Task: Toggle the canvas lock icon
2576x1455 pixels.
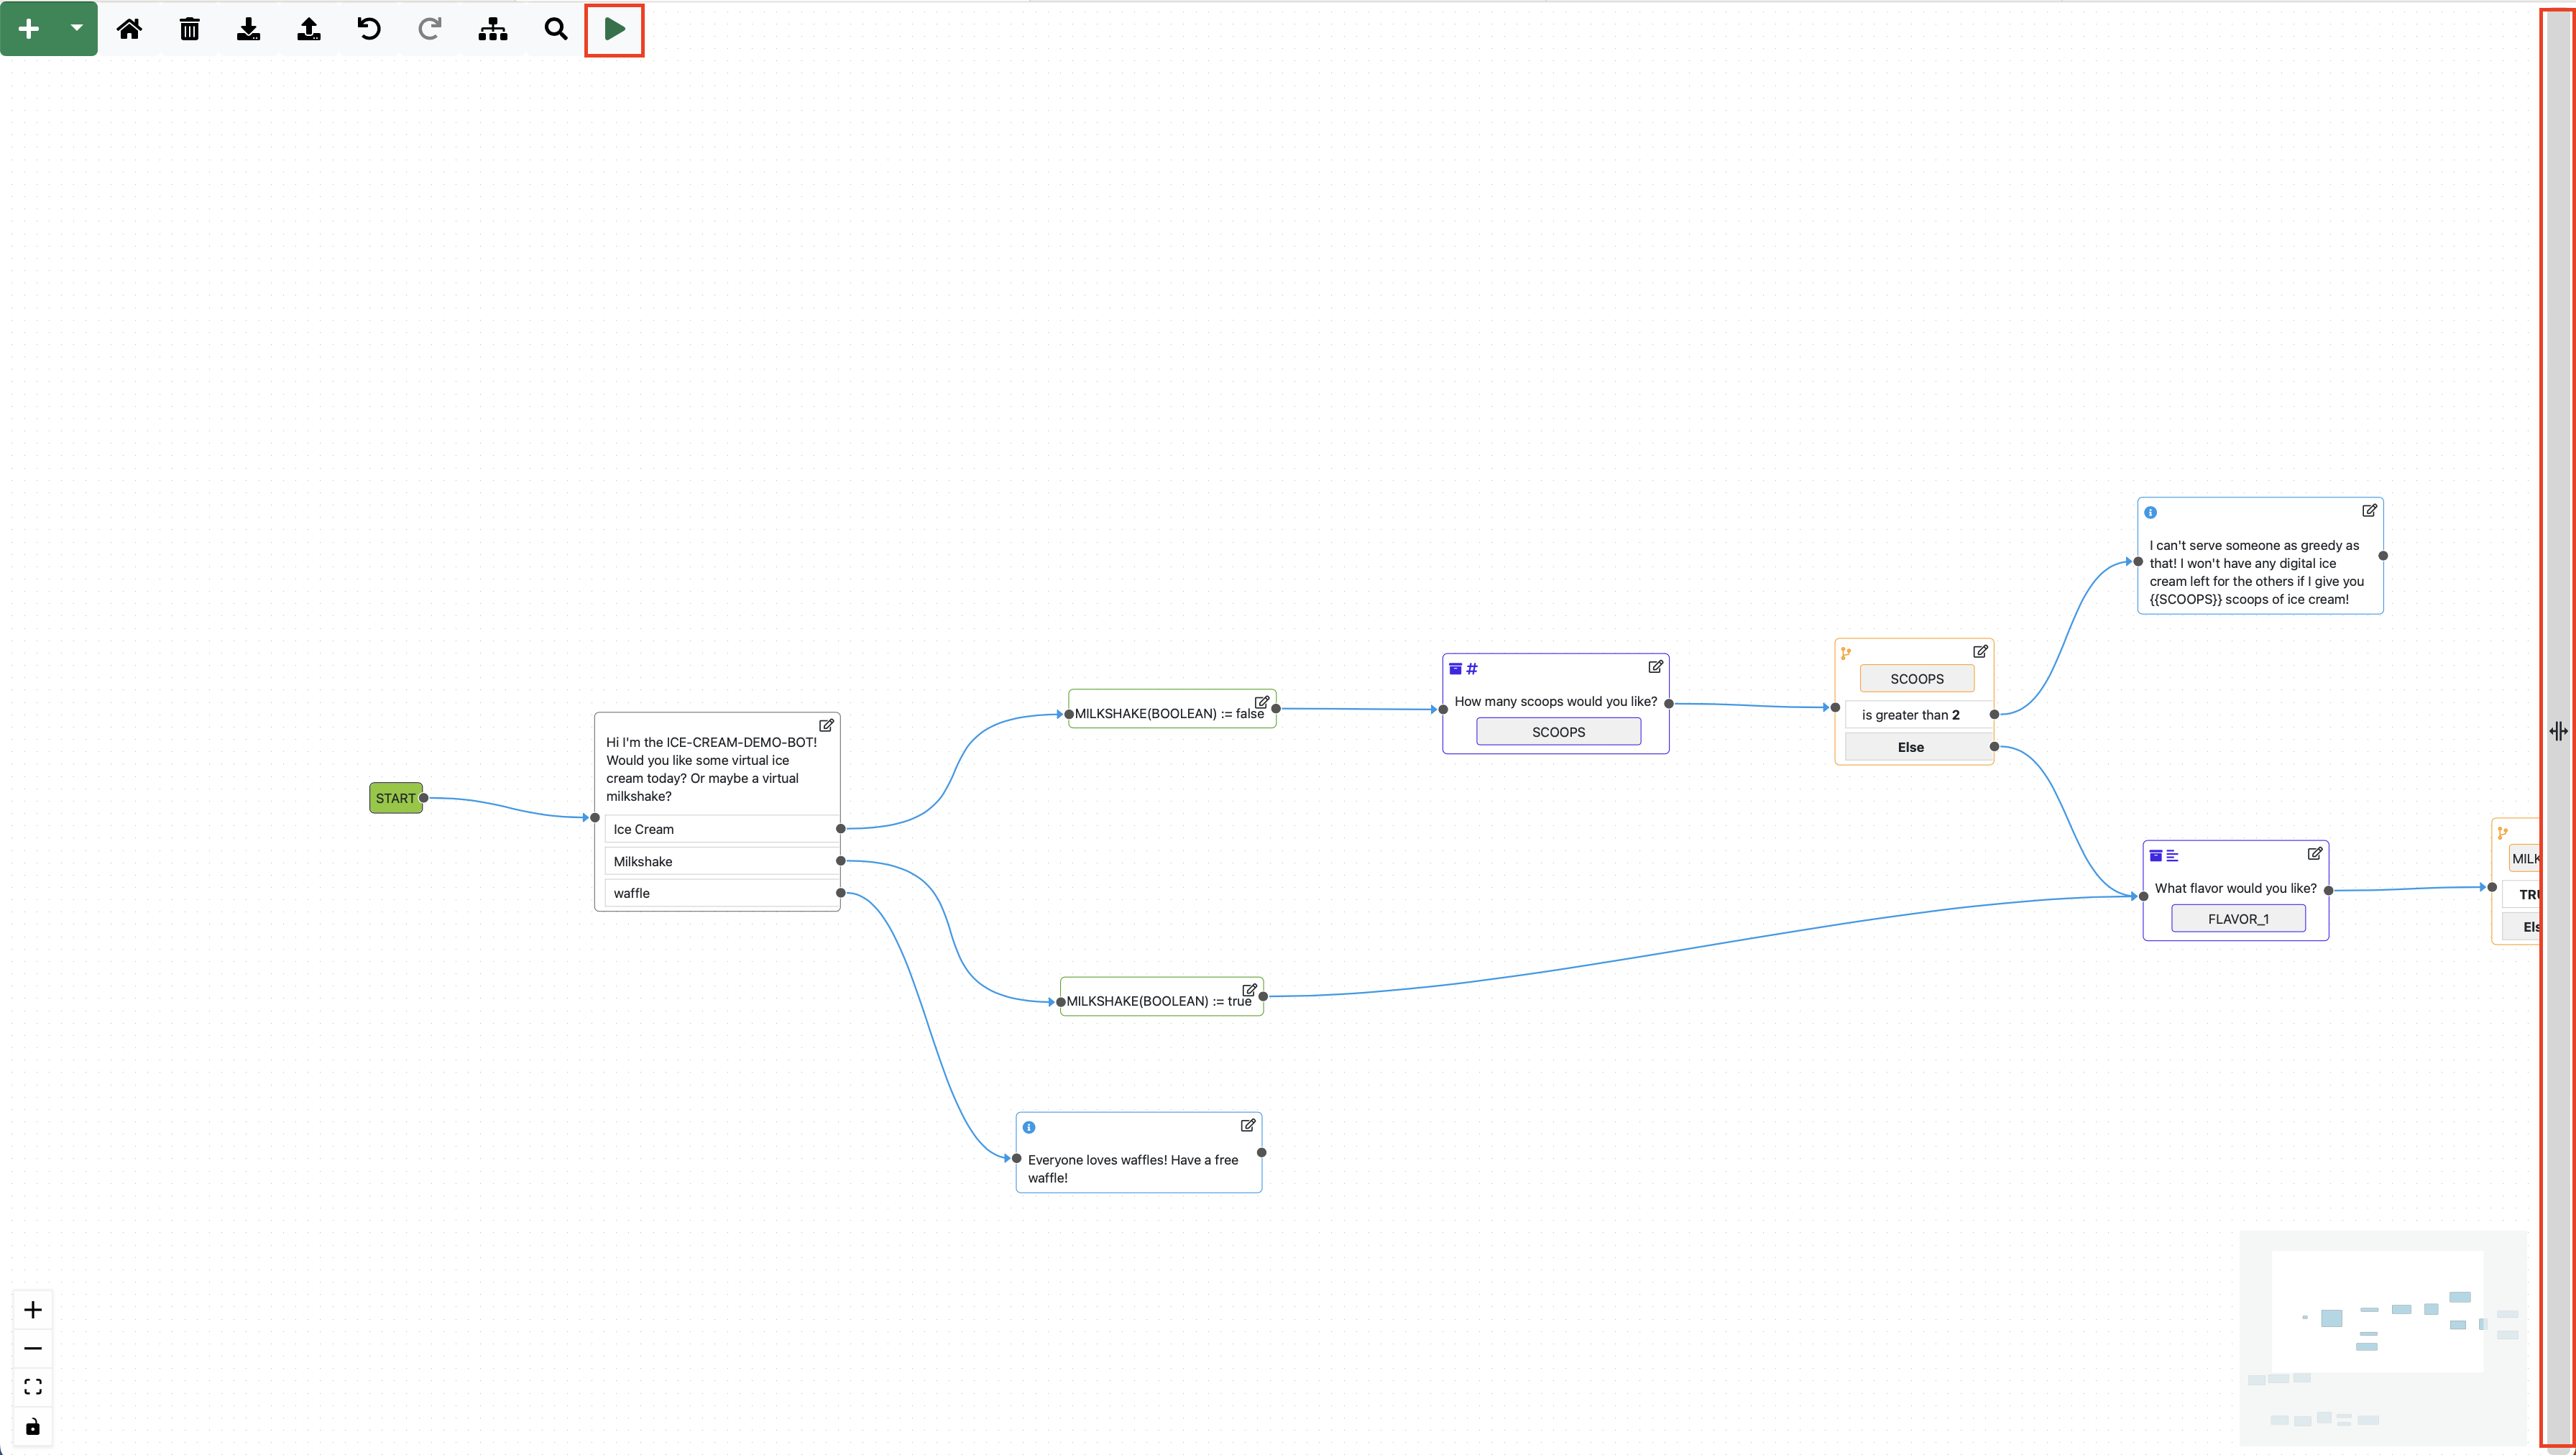Action: (33, 1426)
